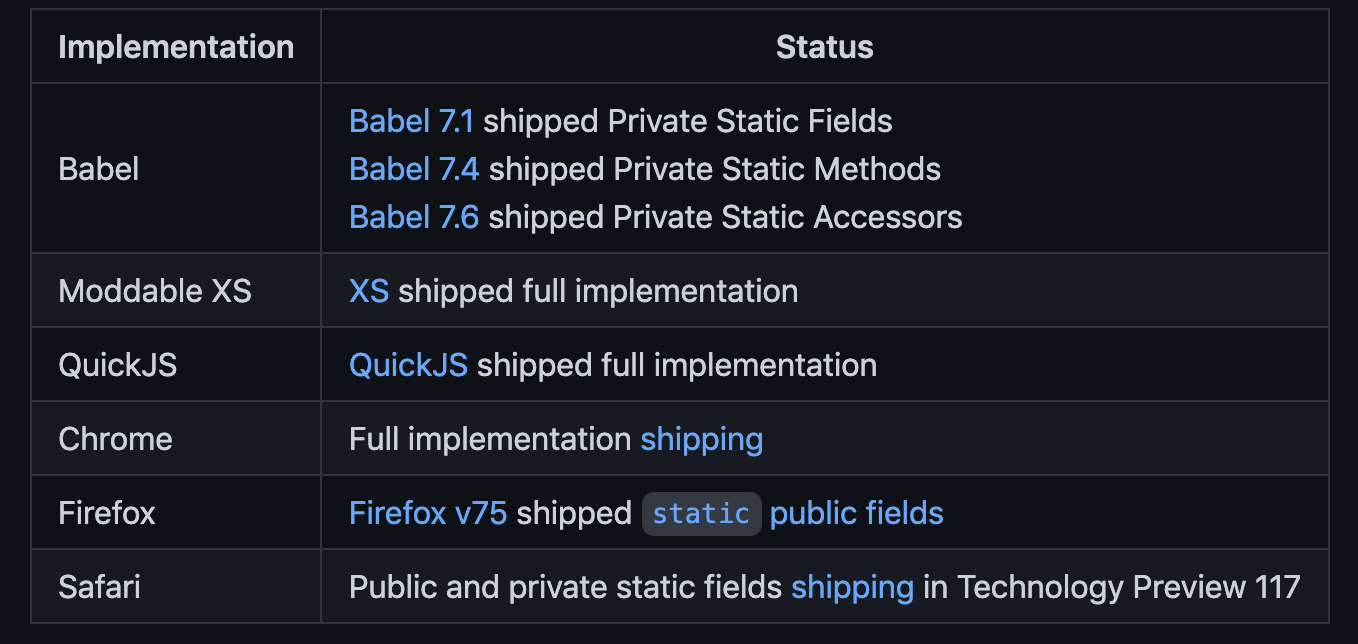The image size is (1358, 644).
Task: Click the text Private Static Accessors
Action: point(785,217)
